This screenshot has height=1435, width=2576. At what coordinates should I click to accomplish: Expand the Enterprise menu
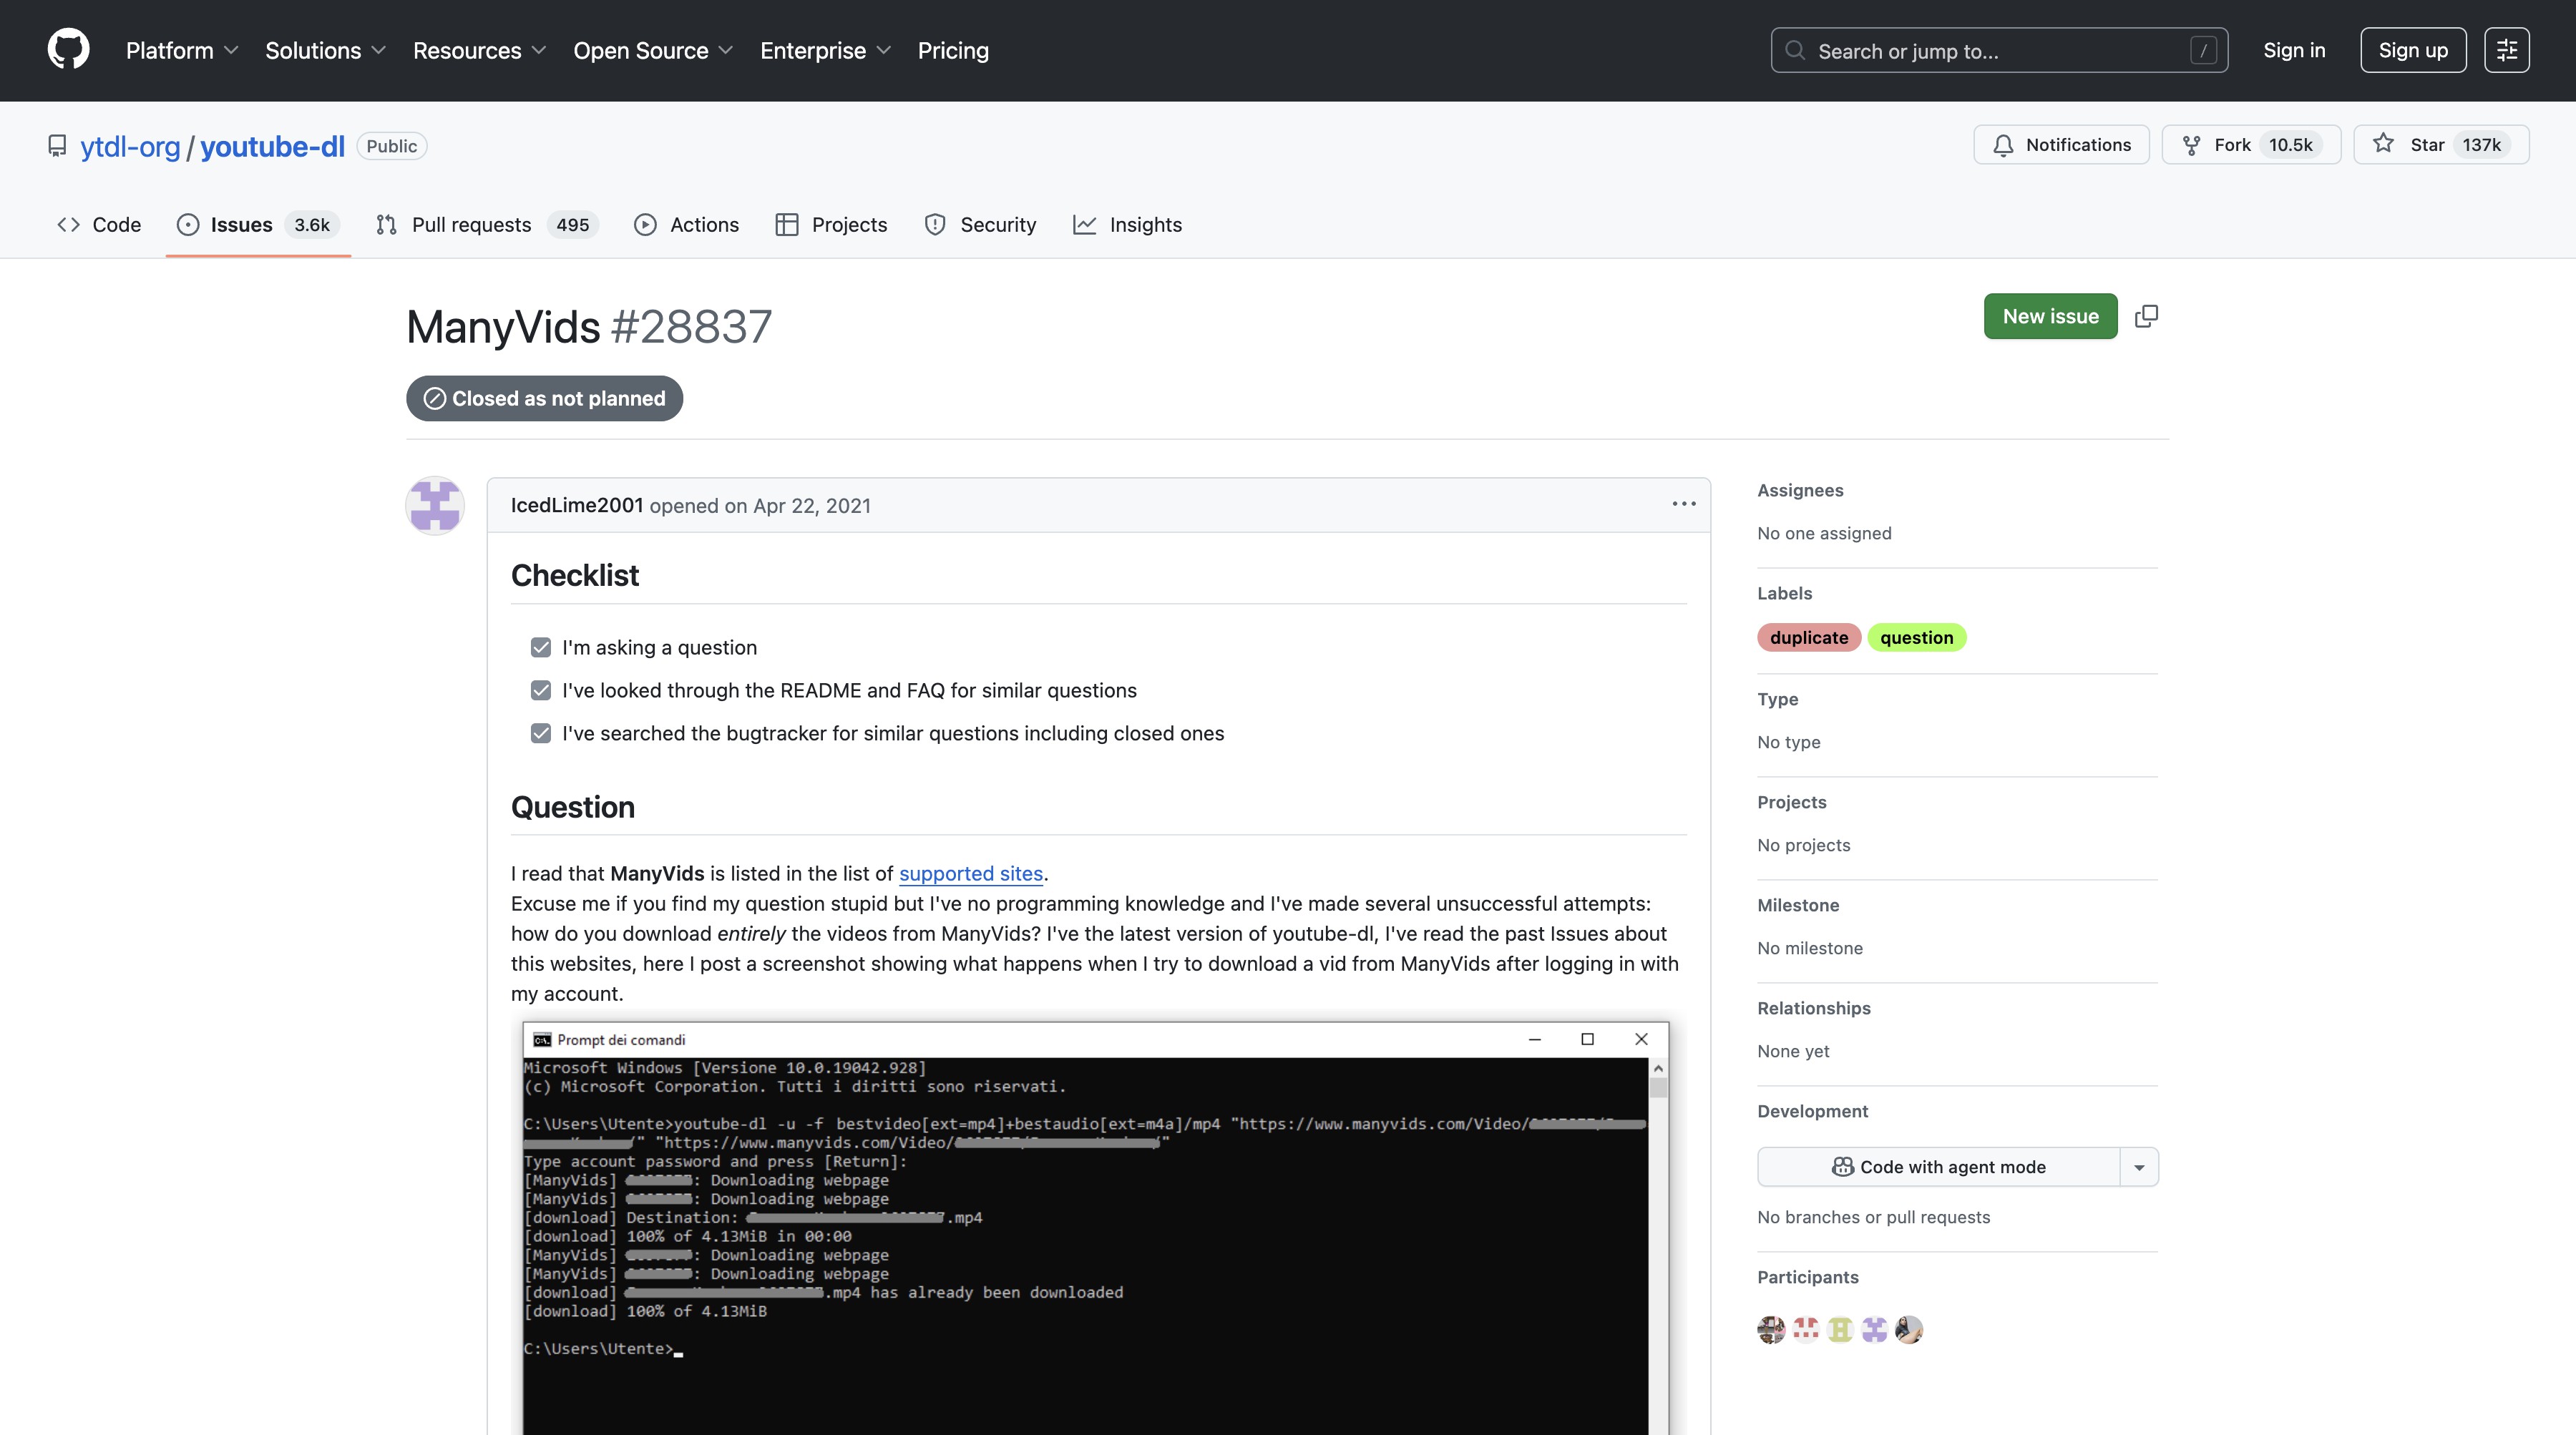pyautogui.click(x=825, y=50)
